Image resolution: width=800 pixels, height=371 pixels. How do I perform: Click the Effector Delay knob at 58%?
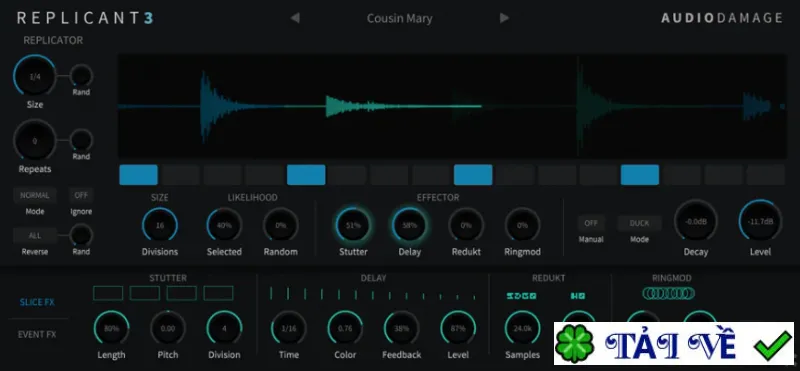(x=410, y=225)
